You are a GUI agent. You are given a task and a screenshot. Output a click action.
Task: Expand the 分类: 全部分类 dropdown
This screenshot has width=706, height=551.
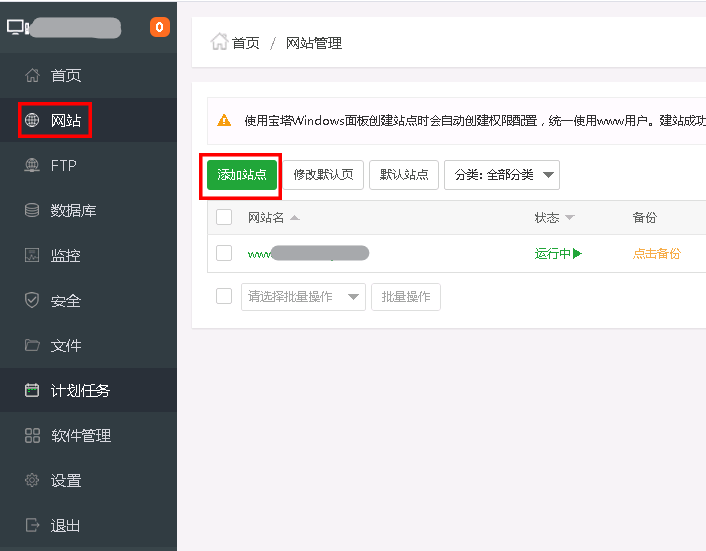point(502,175)
